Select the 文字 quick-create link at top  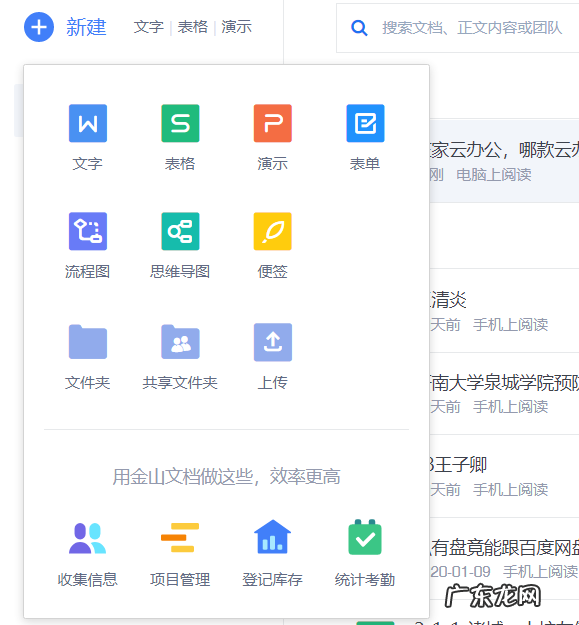point(149,27)
